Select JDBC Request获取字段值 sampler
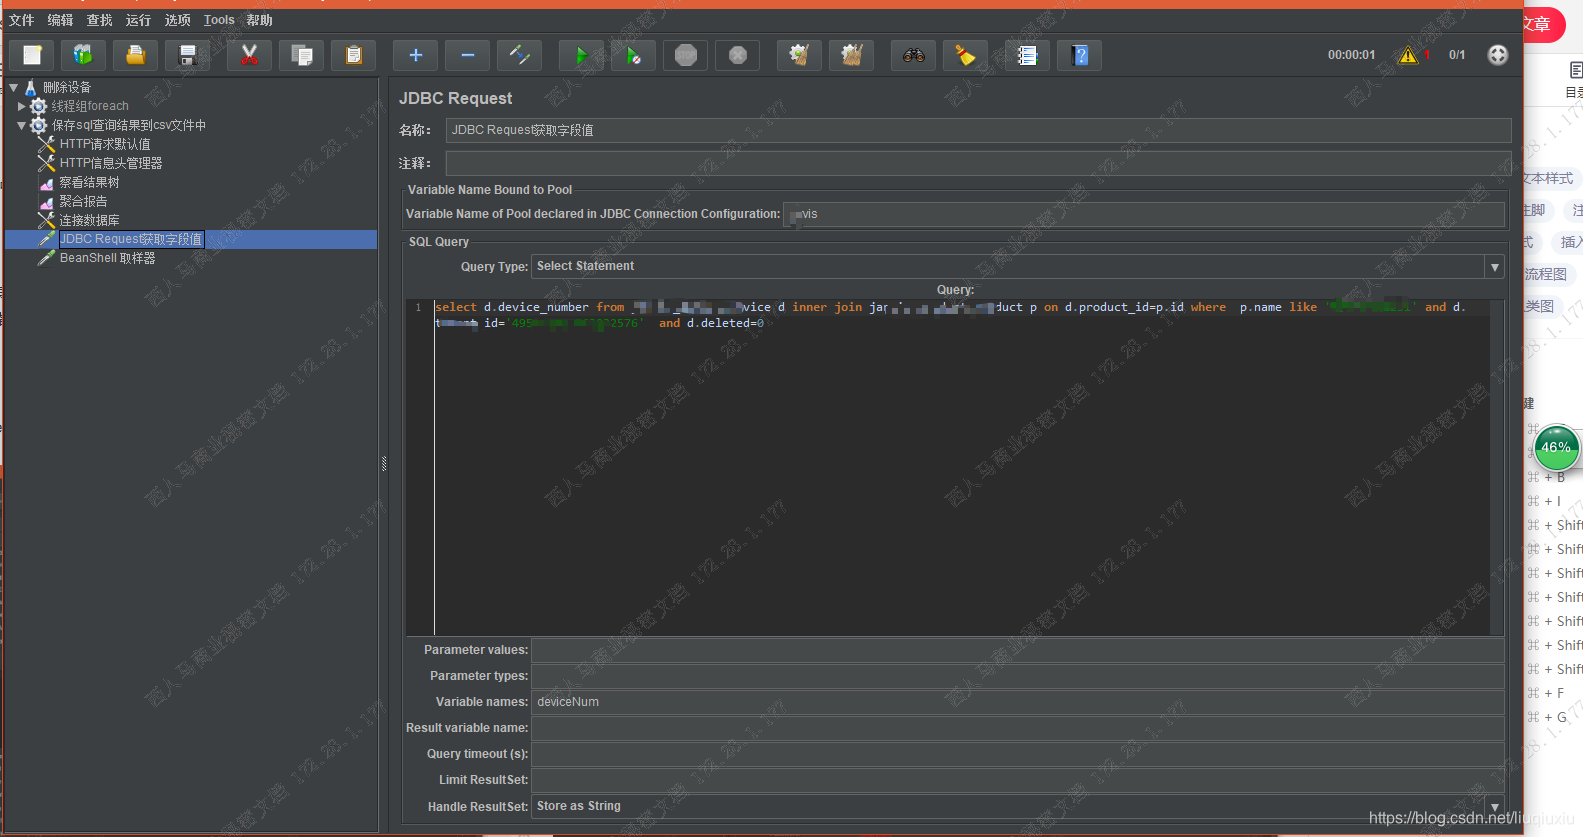 [x=131, y=239]
